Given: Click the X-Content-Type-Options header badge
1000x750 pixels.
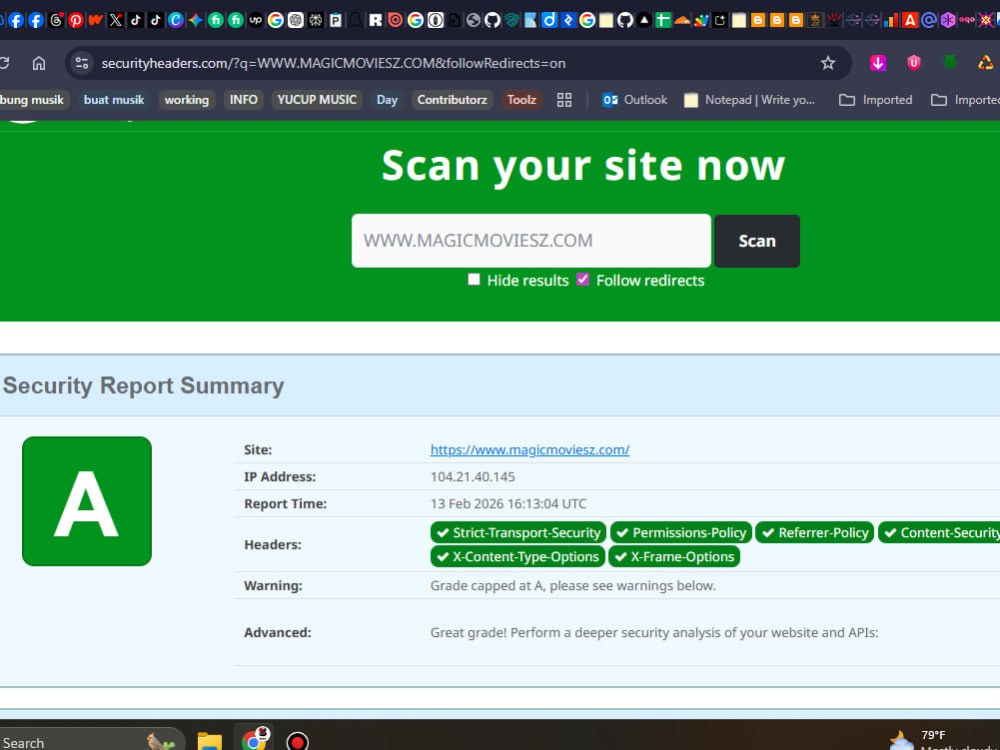Looking at the screenshot, I should pyautogui.click(x=517, y=557).
